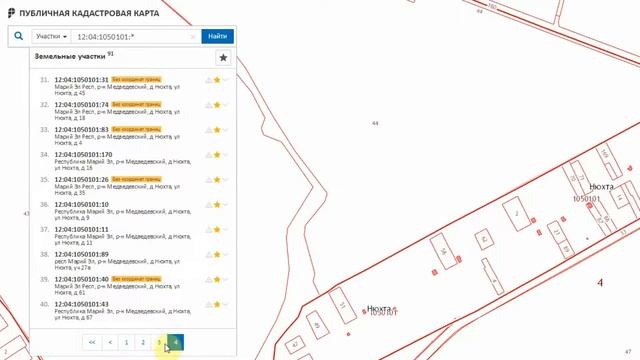Screen dimensions: 640x360
Task: Click the triangle icon on row 12:04:1050101:11
Action: point(209,230)
